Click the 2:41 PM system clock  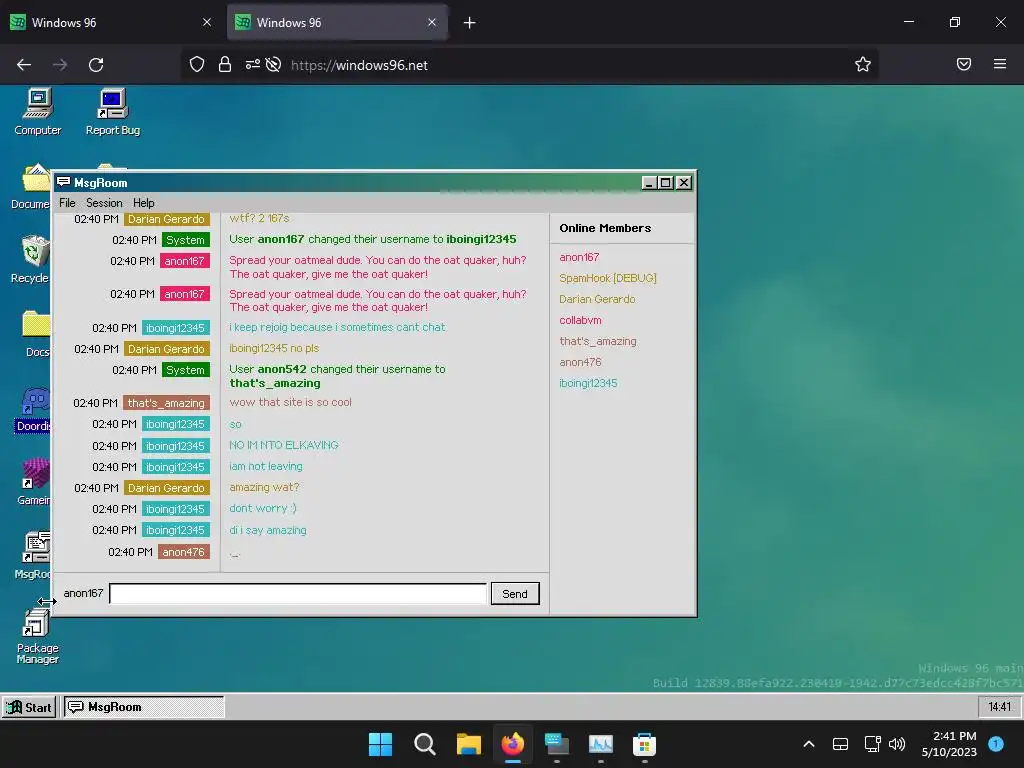[949, 744]
